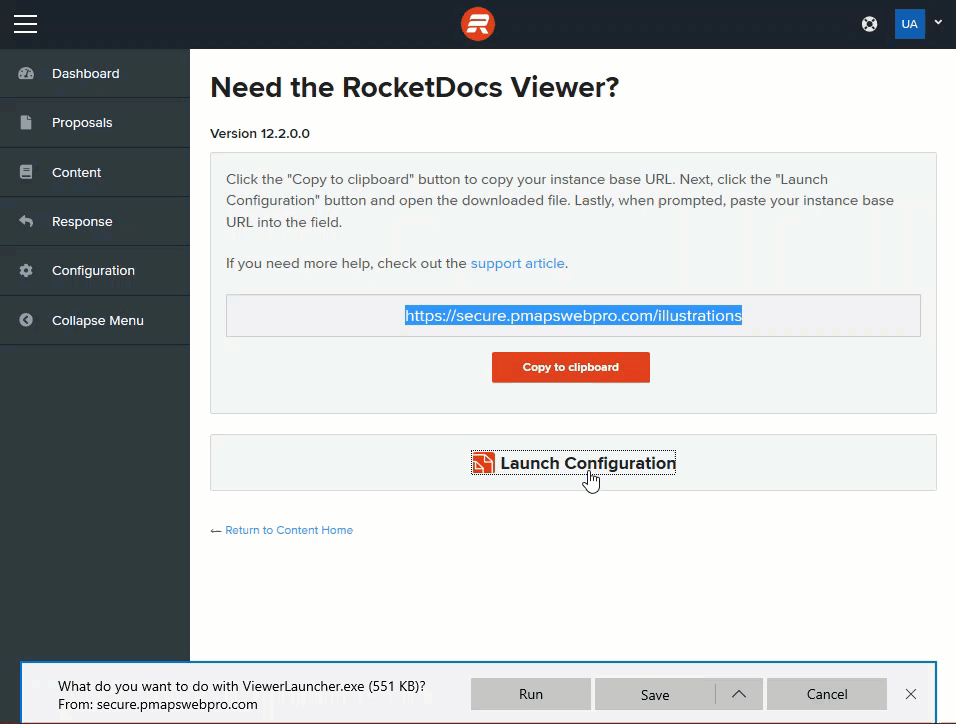Click the Configuration gear icon
956x724 pixels.
point(26,270)
